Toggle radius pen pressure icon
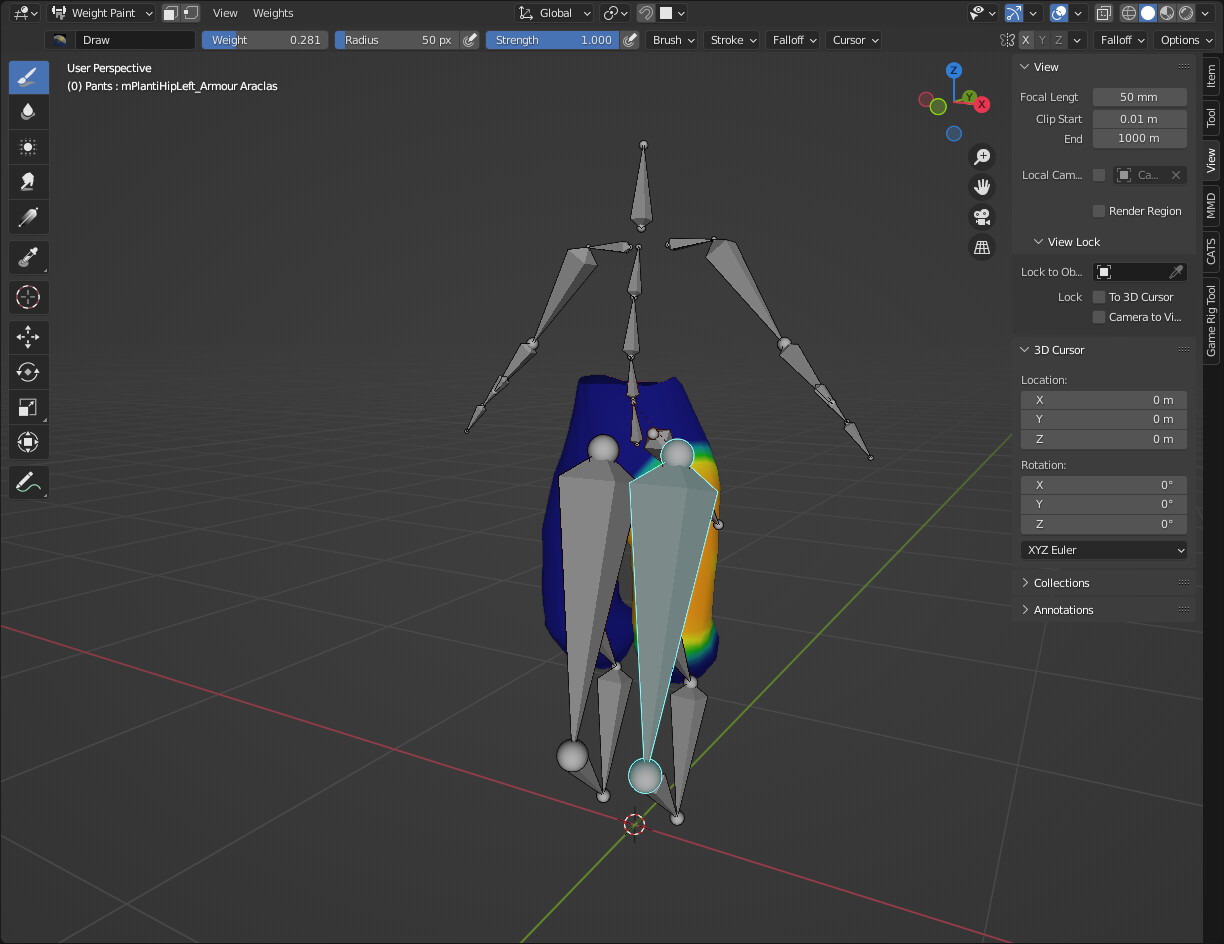Viewport: 1224px width, 944px height. point(469,40)
